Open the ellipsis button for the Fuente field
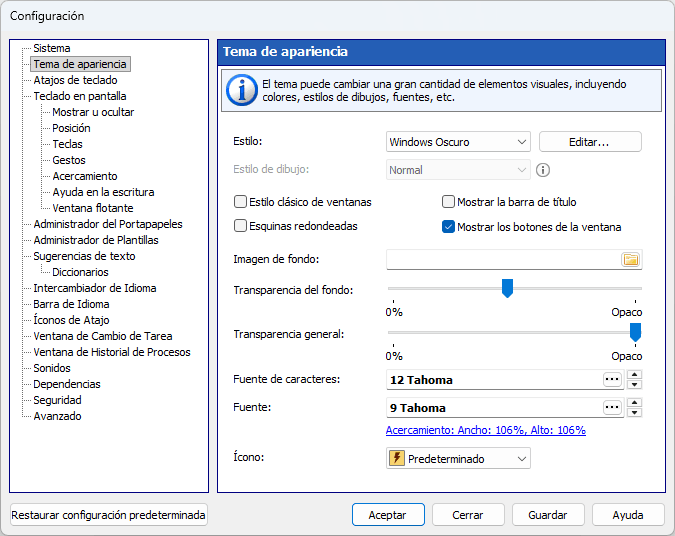Screen dimensions: 675x536 coord(612,407)
